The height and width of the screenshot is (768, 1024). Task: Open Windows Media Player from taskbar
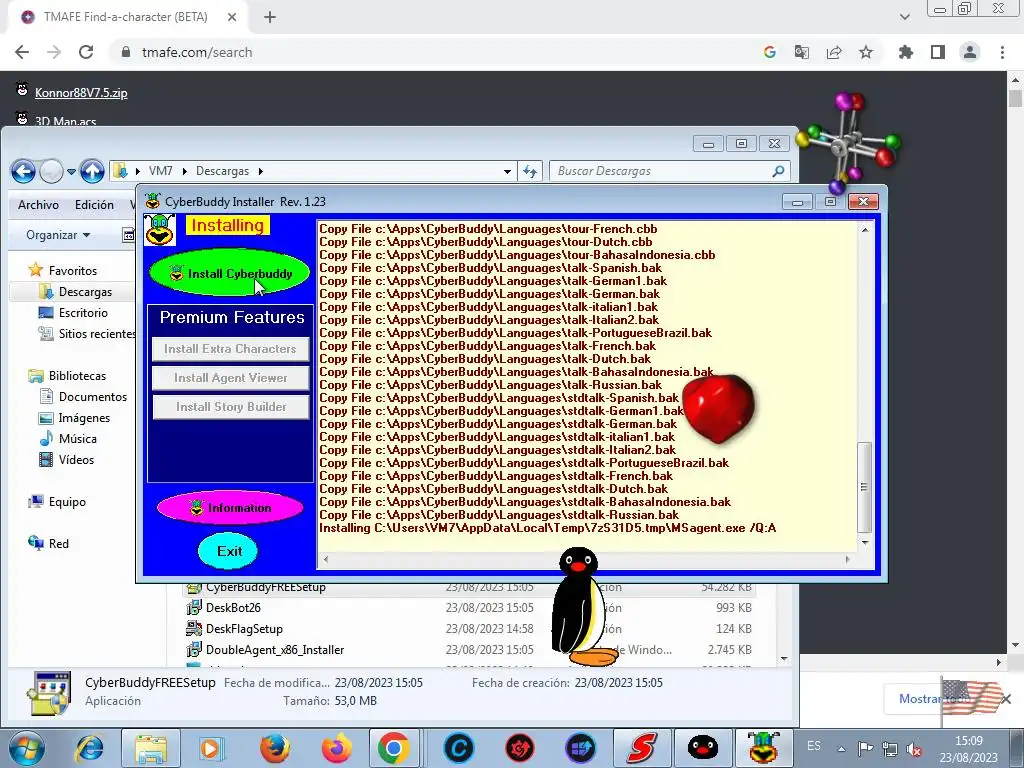(210, 748)
